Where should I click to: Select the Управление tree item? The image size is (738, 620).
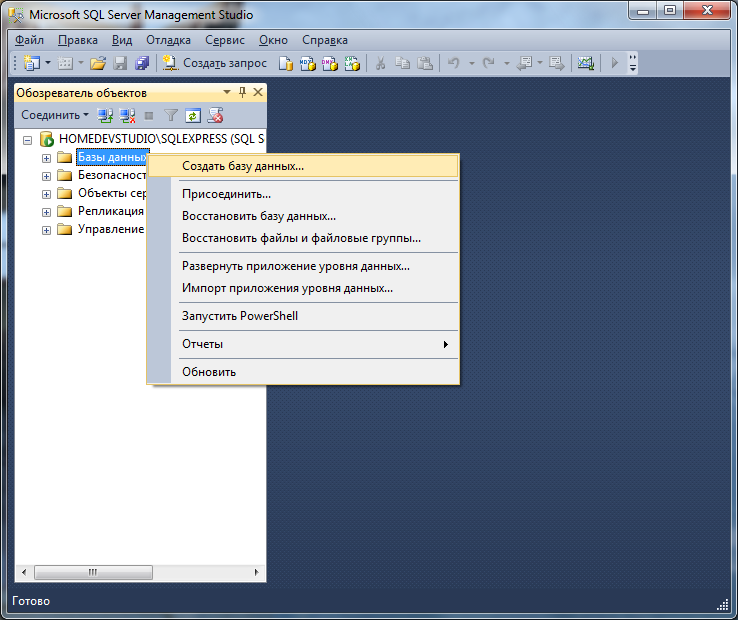tap(111, 229)
